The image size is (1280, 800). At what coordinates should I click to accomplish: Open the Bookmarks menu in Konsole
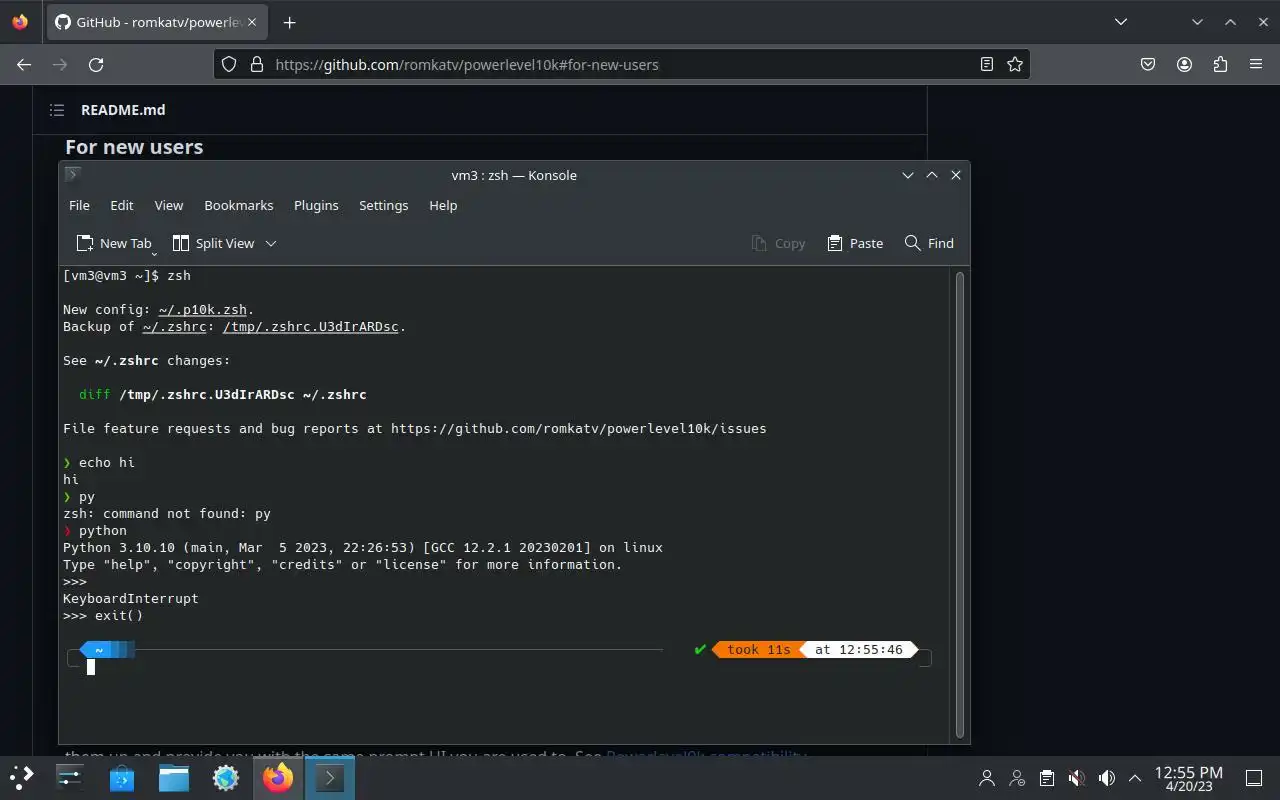tap(239, 205)
